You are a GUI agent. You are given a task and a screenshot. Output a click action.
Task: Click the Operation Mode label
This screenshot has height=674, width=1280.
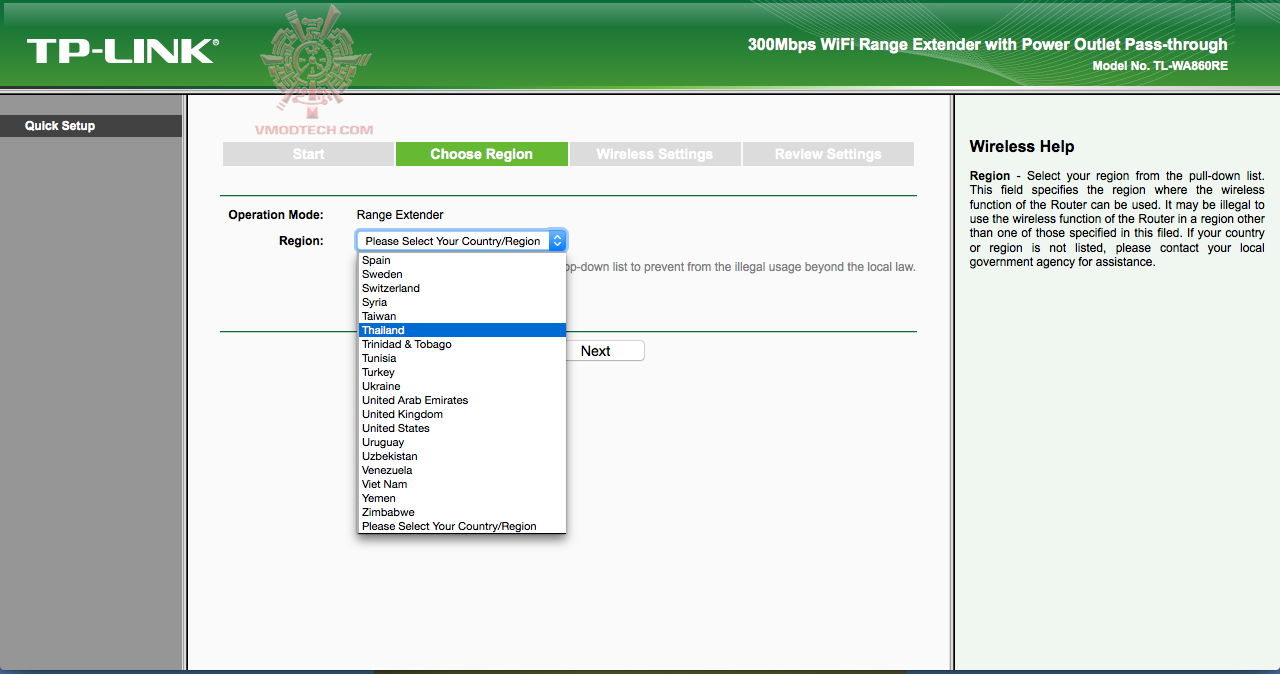(276, 215)
